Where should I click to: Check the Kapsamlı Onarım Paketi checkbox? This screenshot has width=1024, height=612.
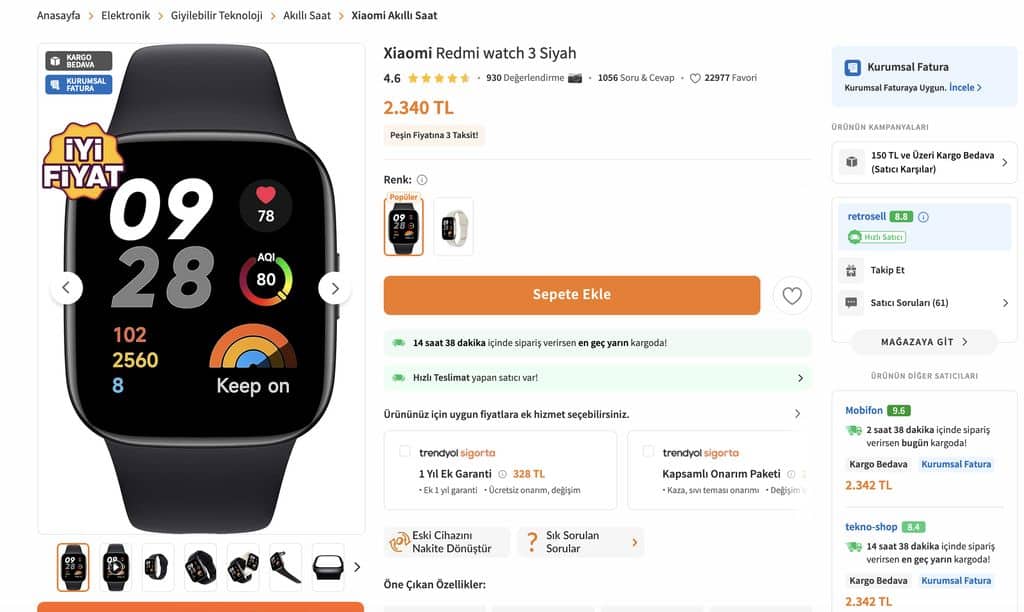(x=648, y=451)
